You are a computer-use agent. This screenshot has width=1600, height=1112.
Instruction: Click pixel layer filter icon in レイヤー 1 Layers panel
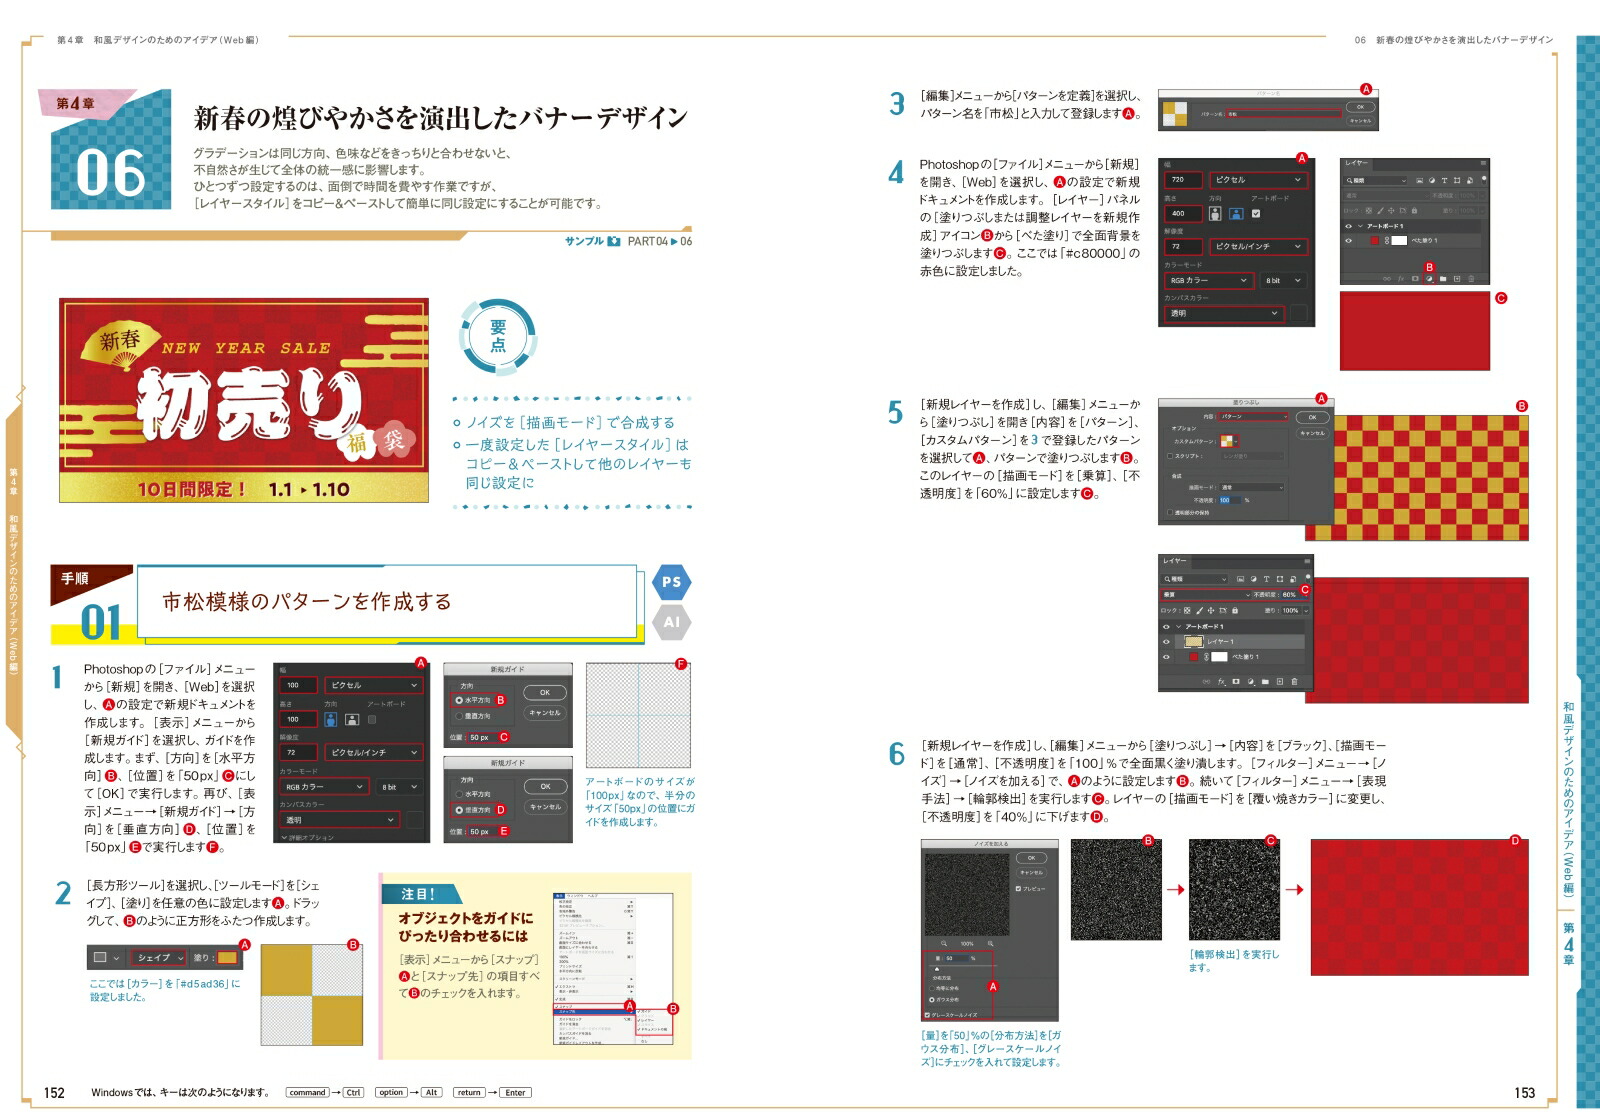point(1240,579)
